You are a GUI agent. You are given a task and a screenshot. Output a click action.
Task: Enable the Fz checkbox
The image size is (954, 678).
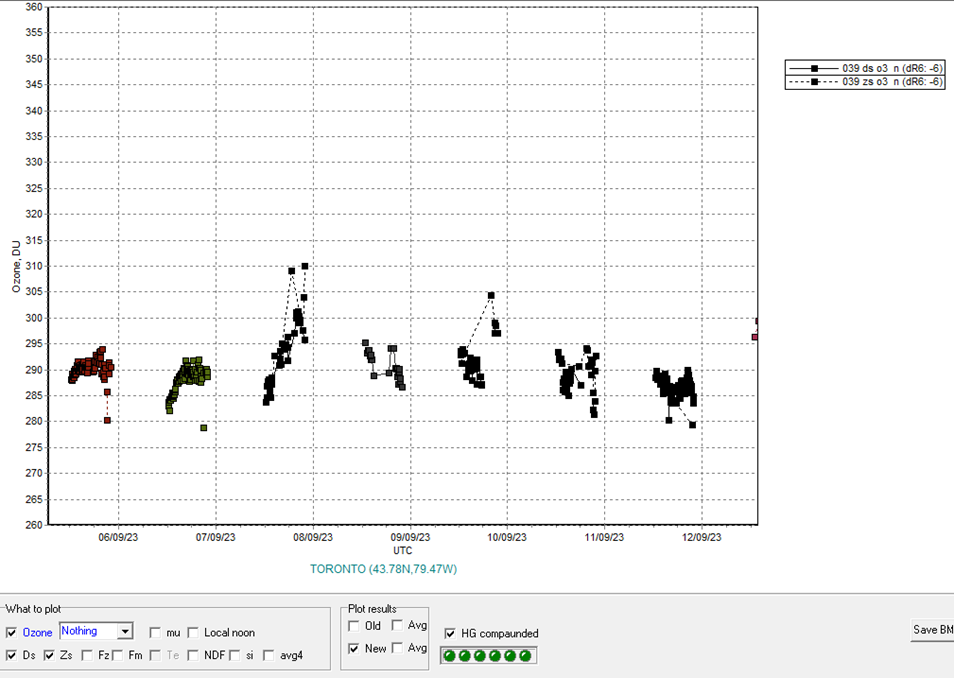pos(88,655)
